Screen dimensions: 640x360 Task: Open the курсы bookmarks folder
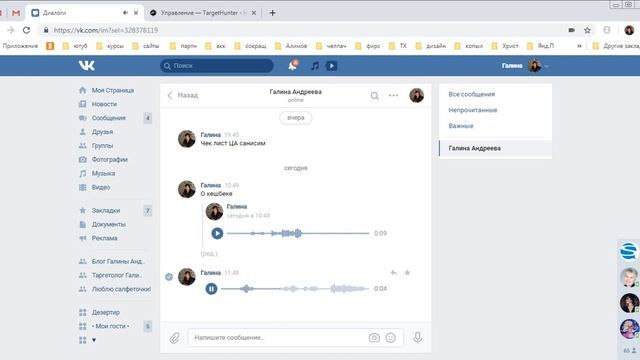tap(110, 46)
